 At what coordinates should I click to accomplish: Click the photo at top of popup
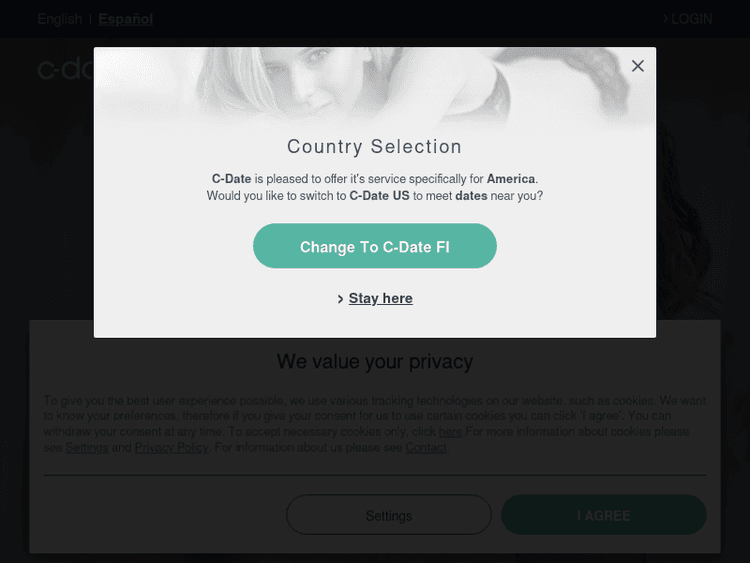[x=375, y=85]
